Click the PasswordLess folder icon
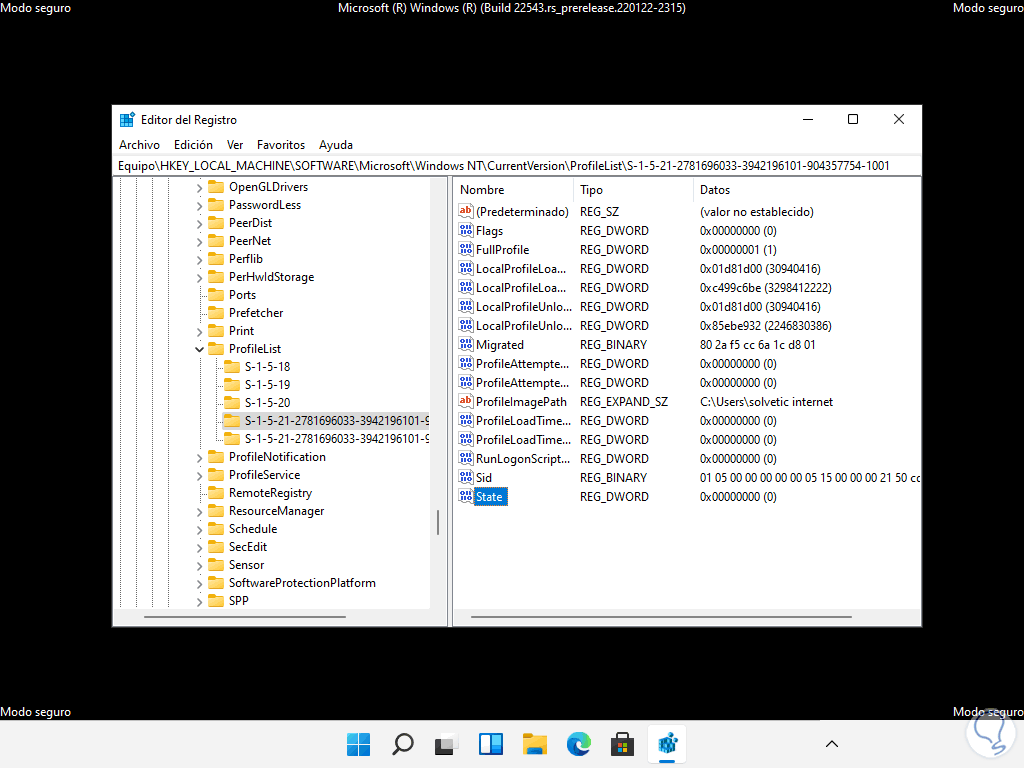This screenshot has height=768, width=1024. [x=216, y=204]
